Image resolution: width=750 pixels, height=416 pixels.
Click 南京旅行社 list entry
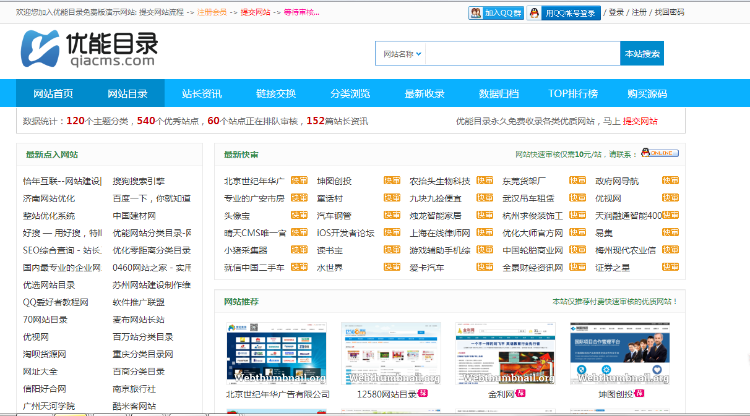point(134,389)
